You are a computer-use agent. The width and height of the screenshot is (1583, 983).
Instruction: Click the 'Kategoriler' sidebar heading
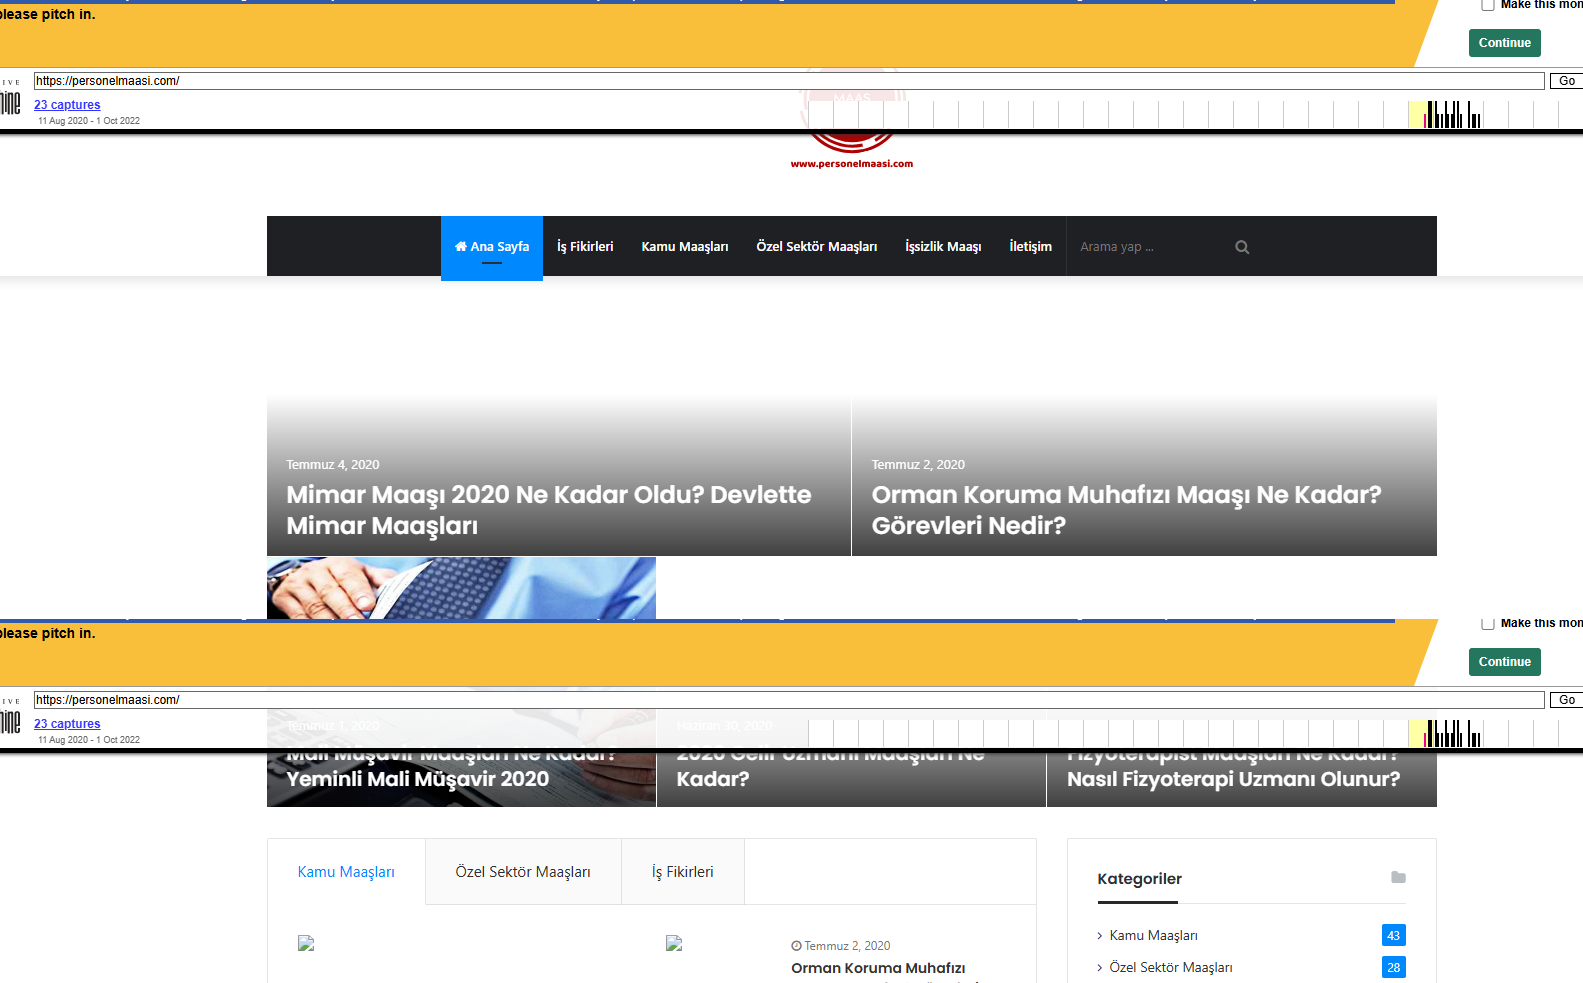pos(1139,879)
